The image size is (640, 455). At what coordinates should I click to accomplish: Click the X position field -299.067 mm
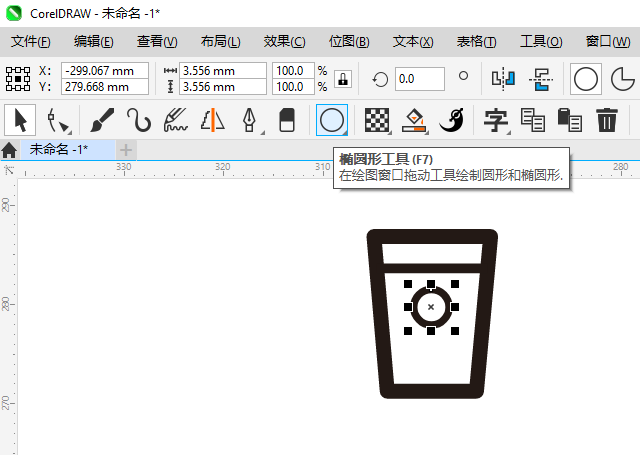[x=105, y=71]
